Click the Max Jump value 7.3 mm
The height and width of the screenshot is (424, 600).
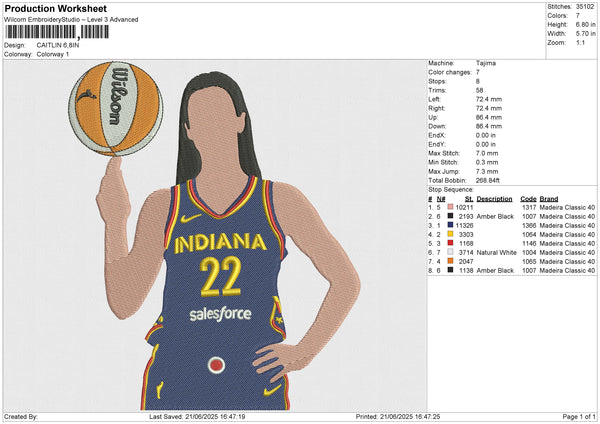pos(487,171)
